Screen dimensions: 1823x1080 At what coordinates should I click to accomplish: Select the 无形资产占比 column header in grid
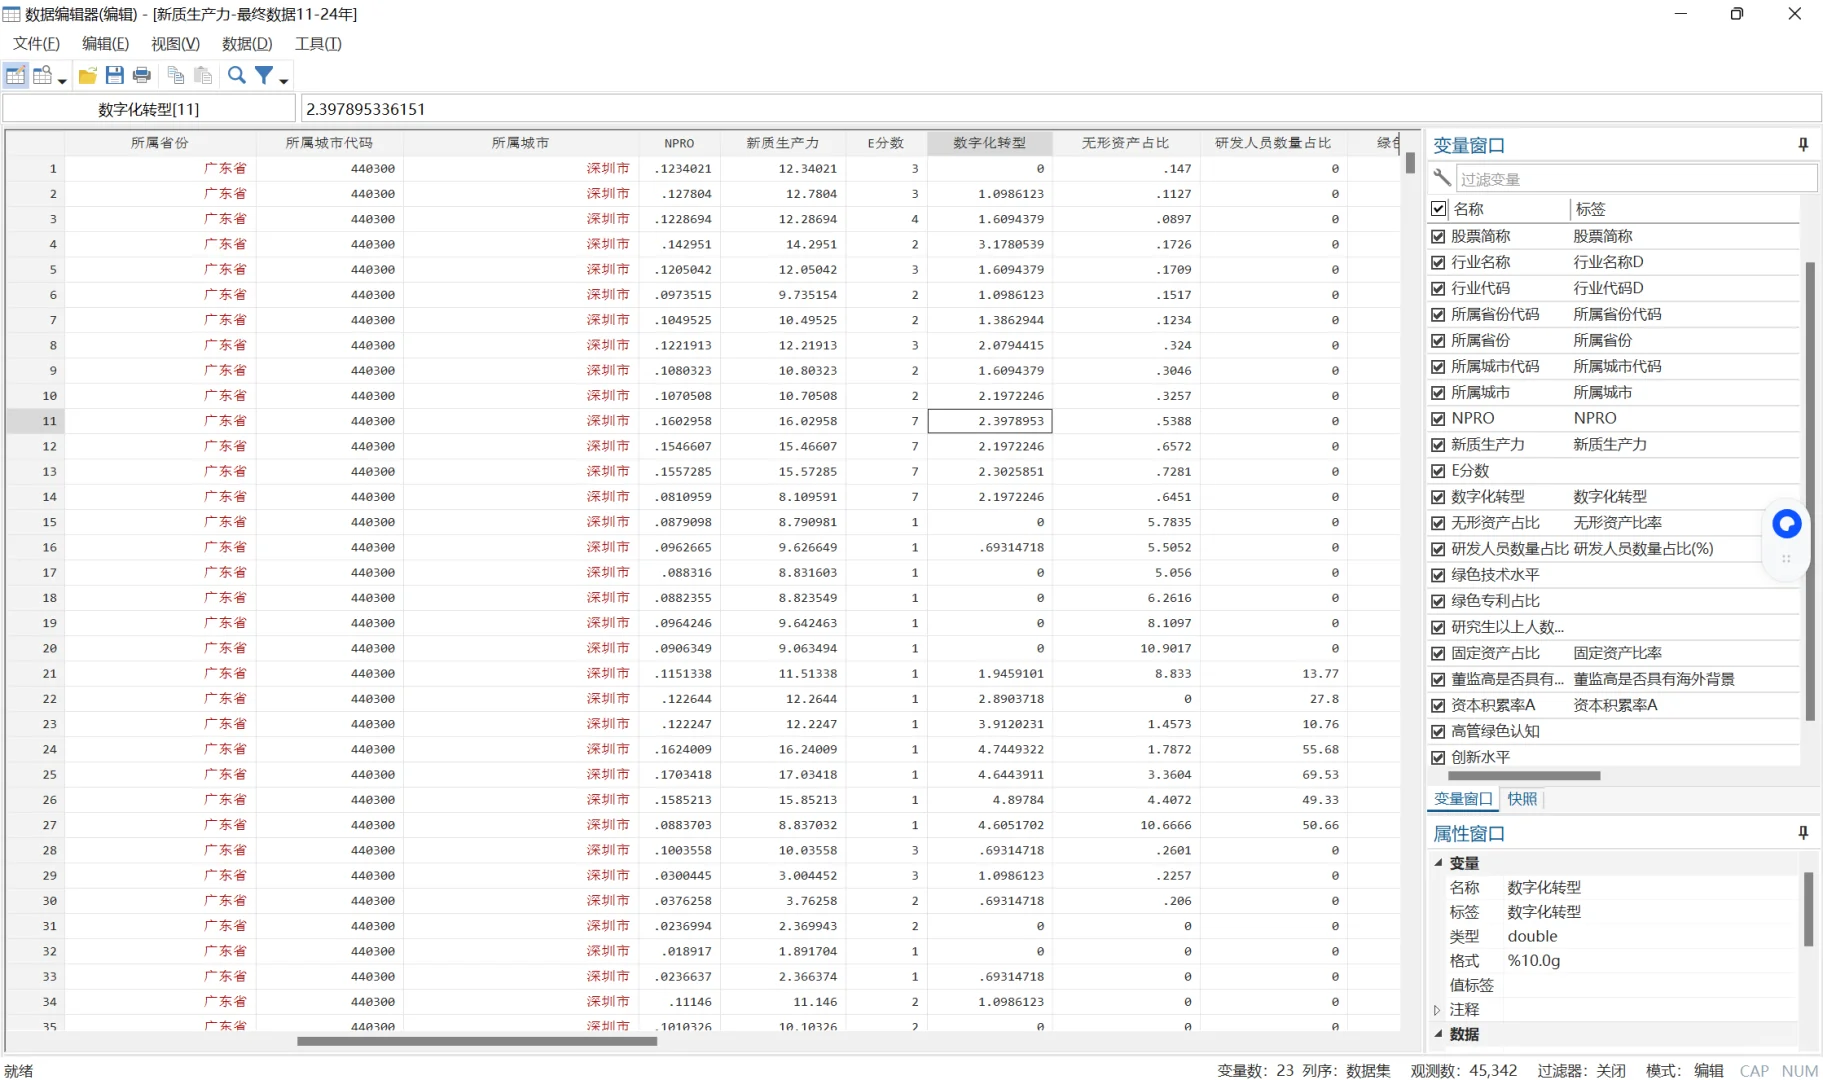point(1126,143)
